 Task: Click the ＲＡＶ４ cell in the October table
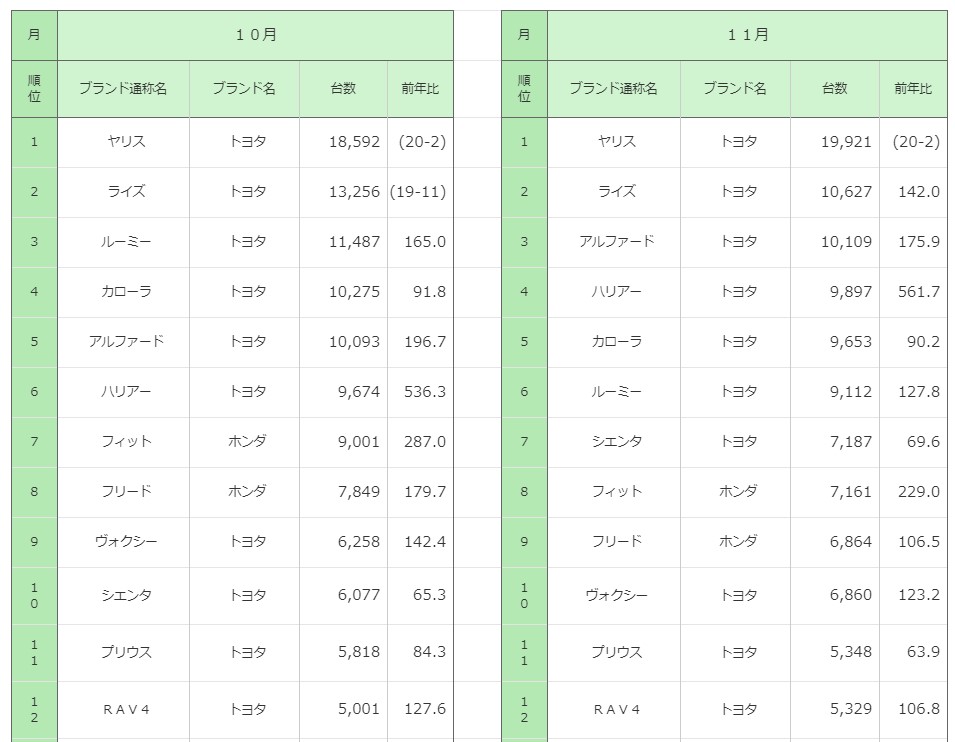126,709
